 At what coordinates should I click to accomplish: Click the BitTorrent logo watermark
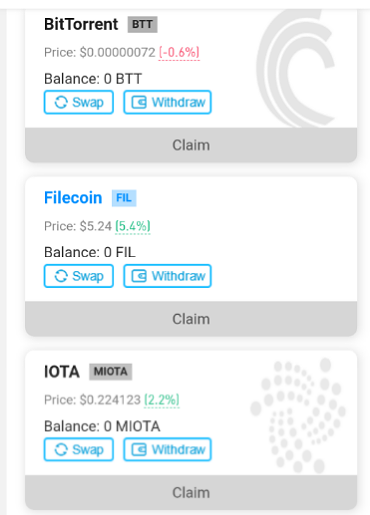(x=296, y=68)
